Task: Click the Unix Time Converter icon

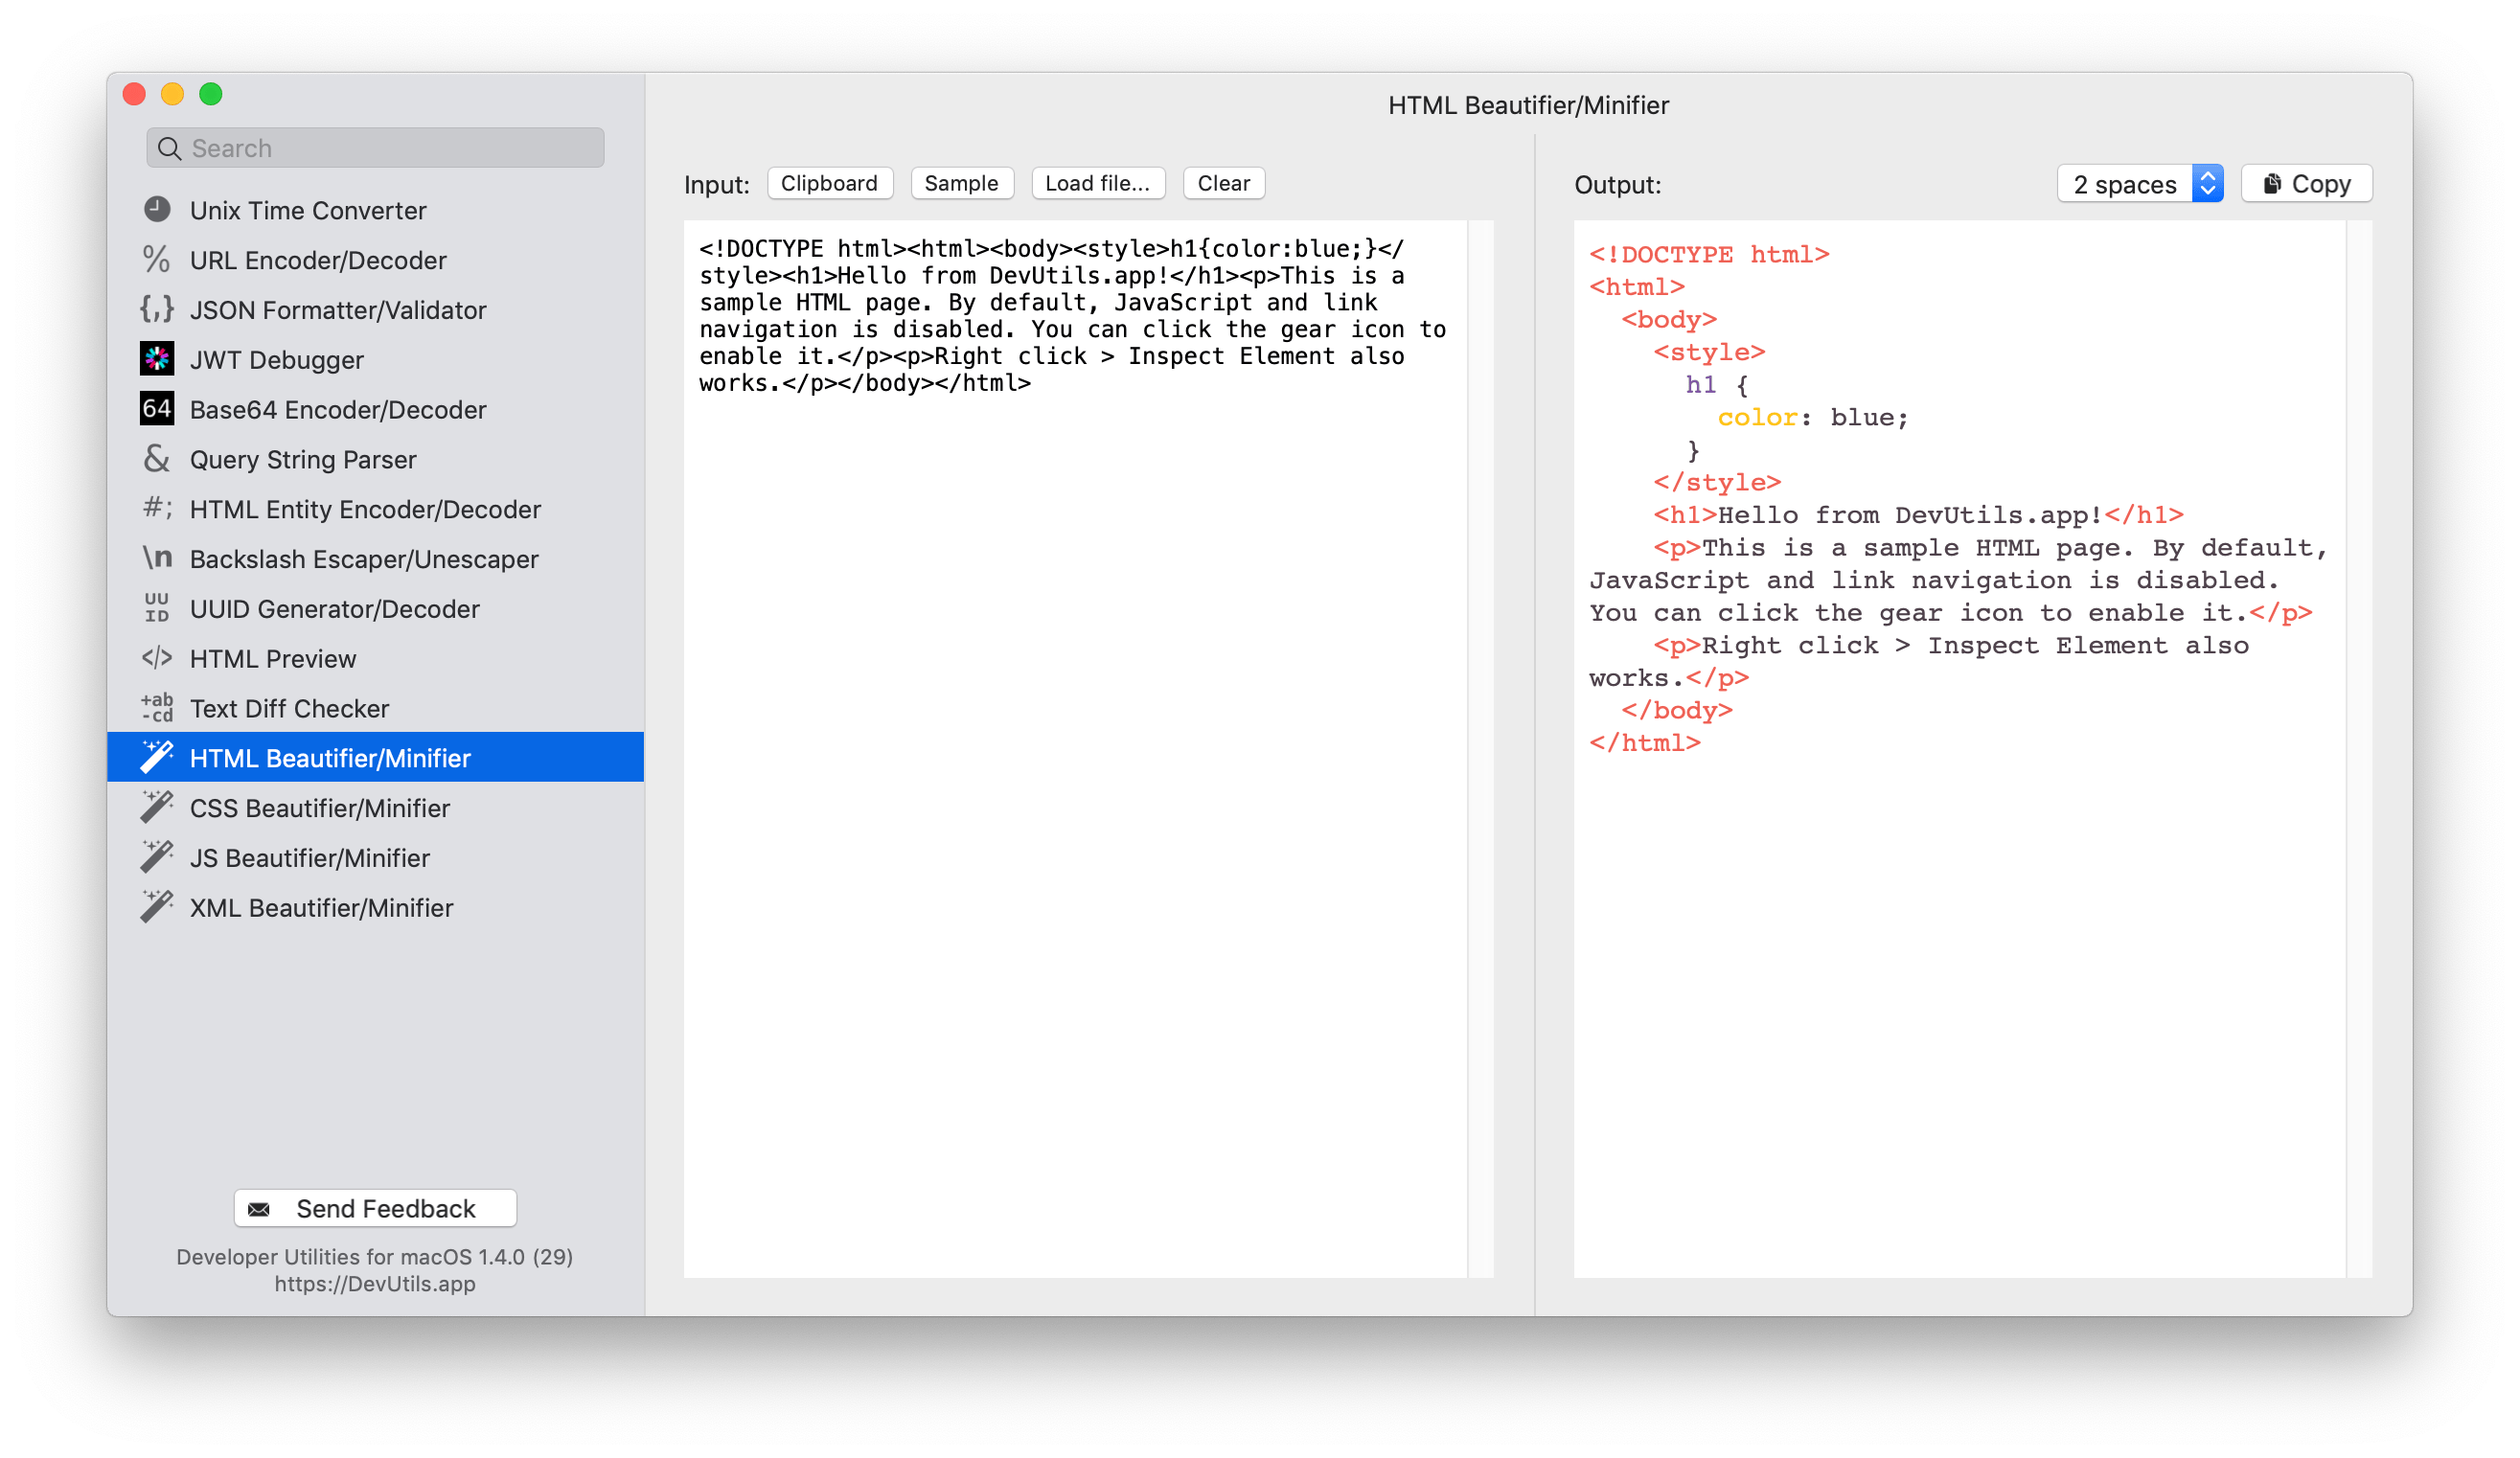Action: 156,210
